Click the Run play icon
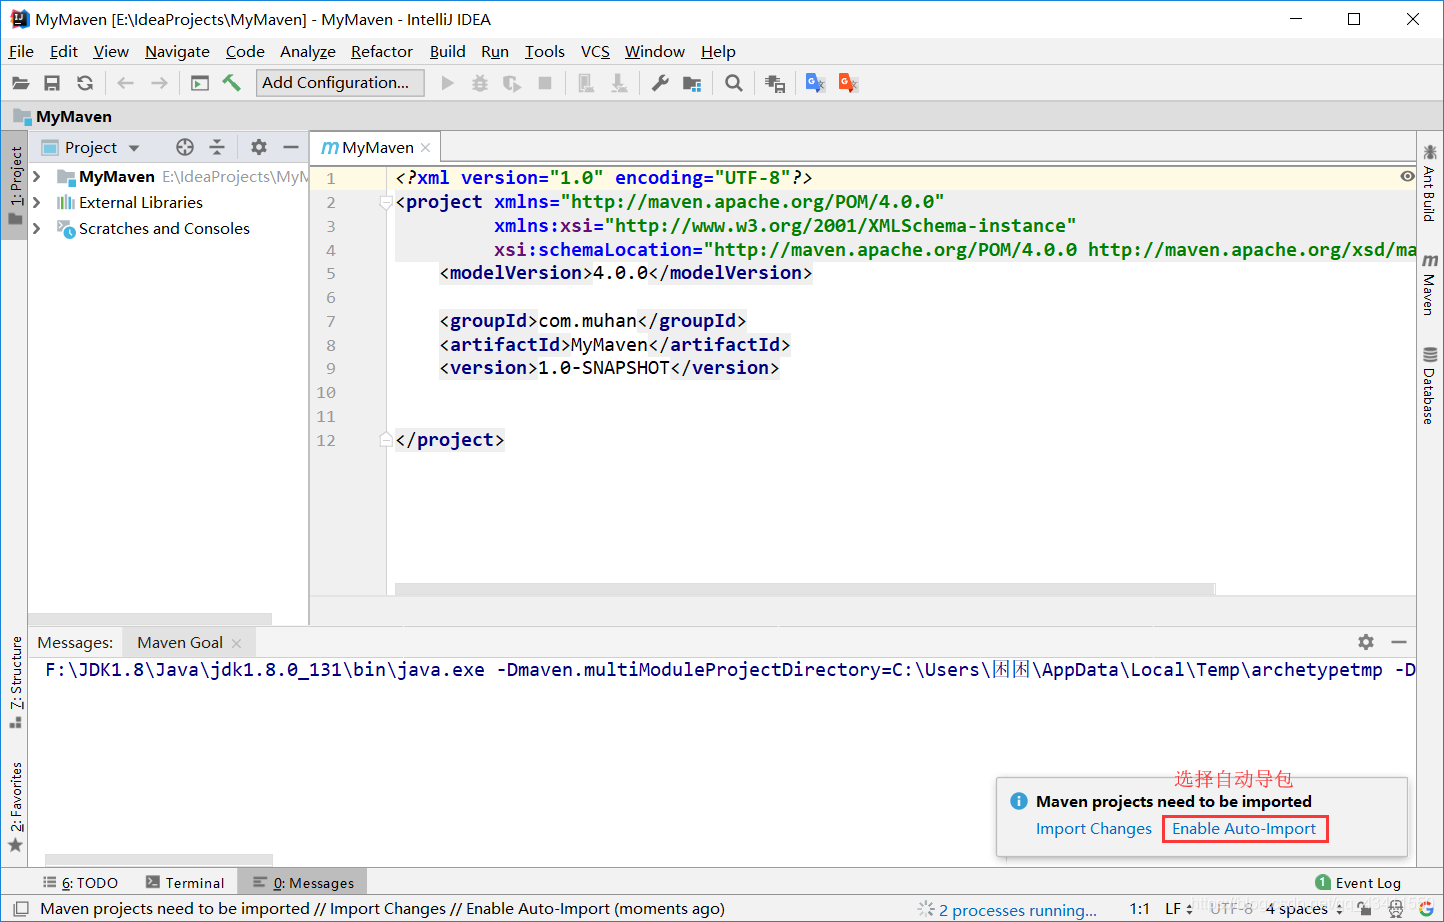Image resolution: width=1444 pixels, height=922 pixels. pyautogui.click(x=448, y=83)
